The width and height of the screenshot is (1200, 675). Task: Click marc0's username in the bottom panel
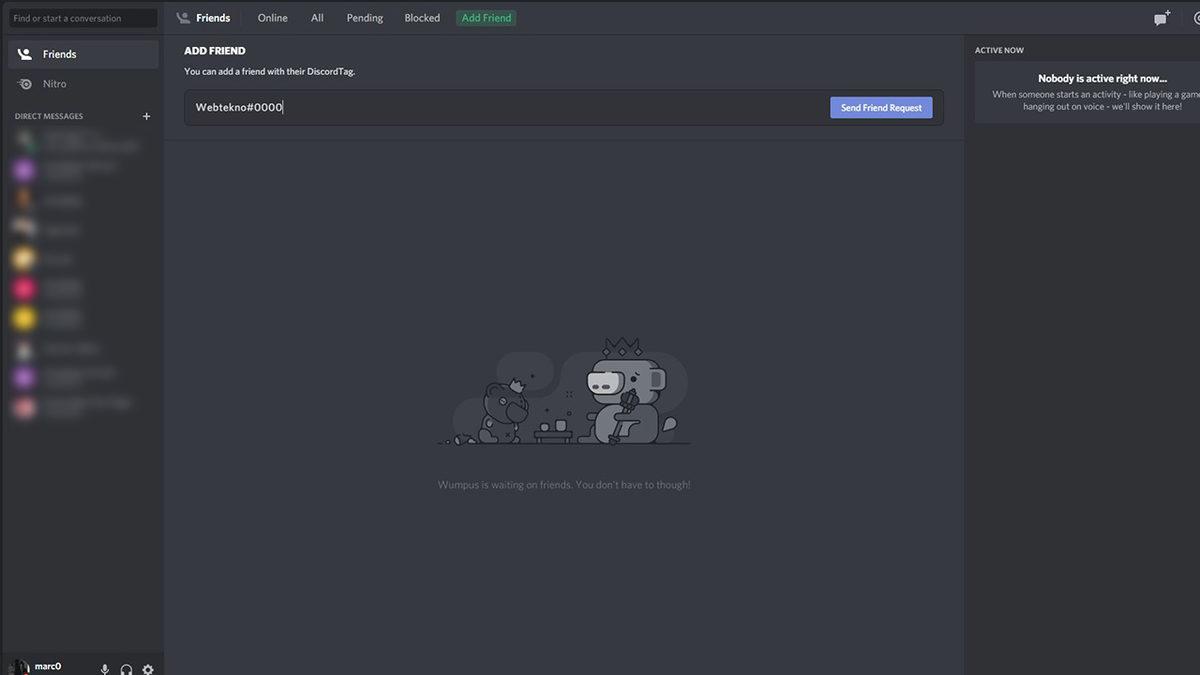(x=47, y=665)
